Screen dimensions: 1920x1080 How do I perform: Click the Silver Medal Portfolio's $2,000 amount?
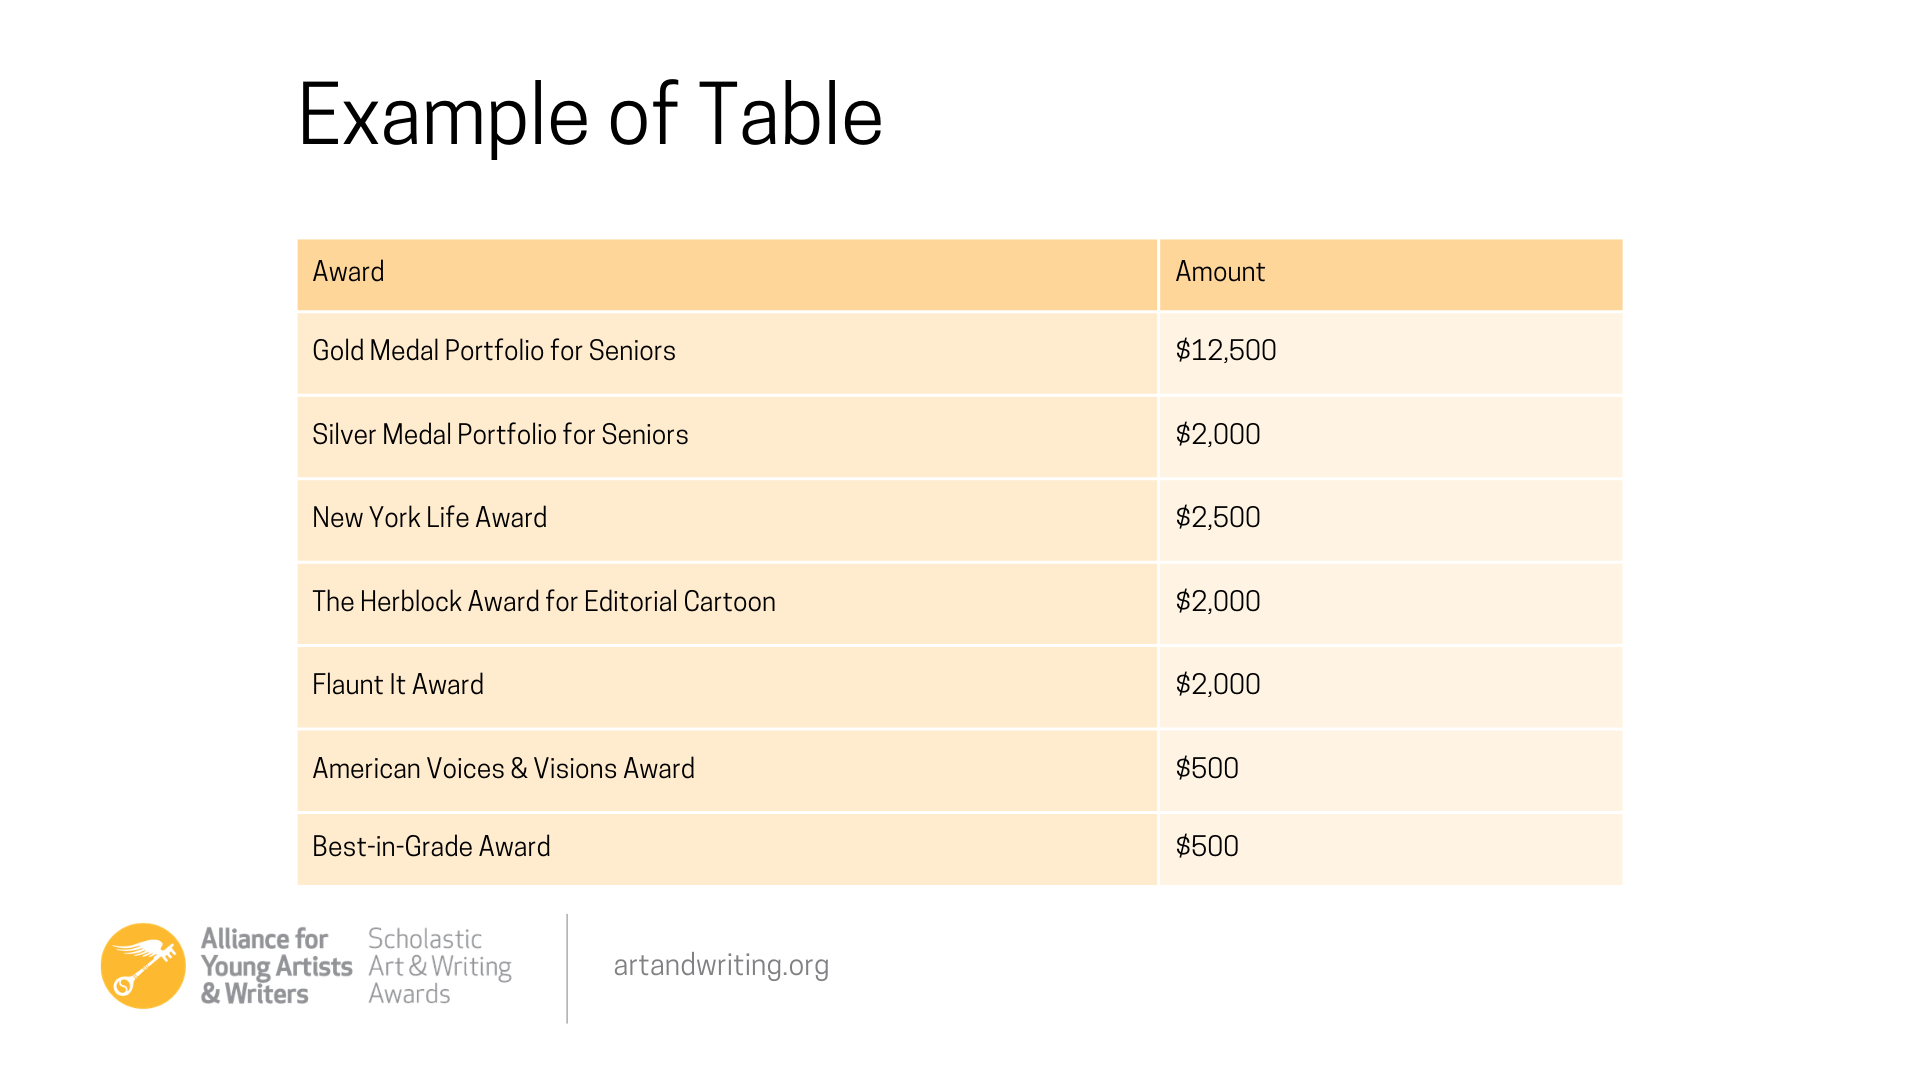(1218, 435)
